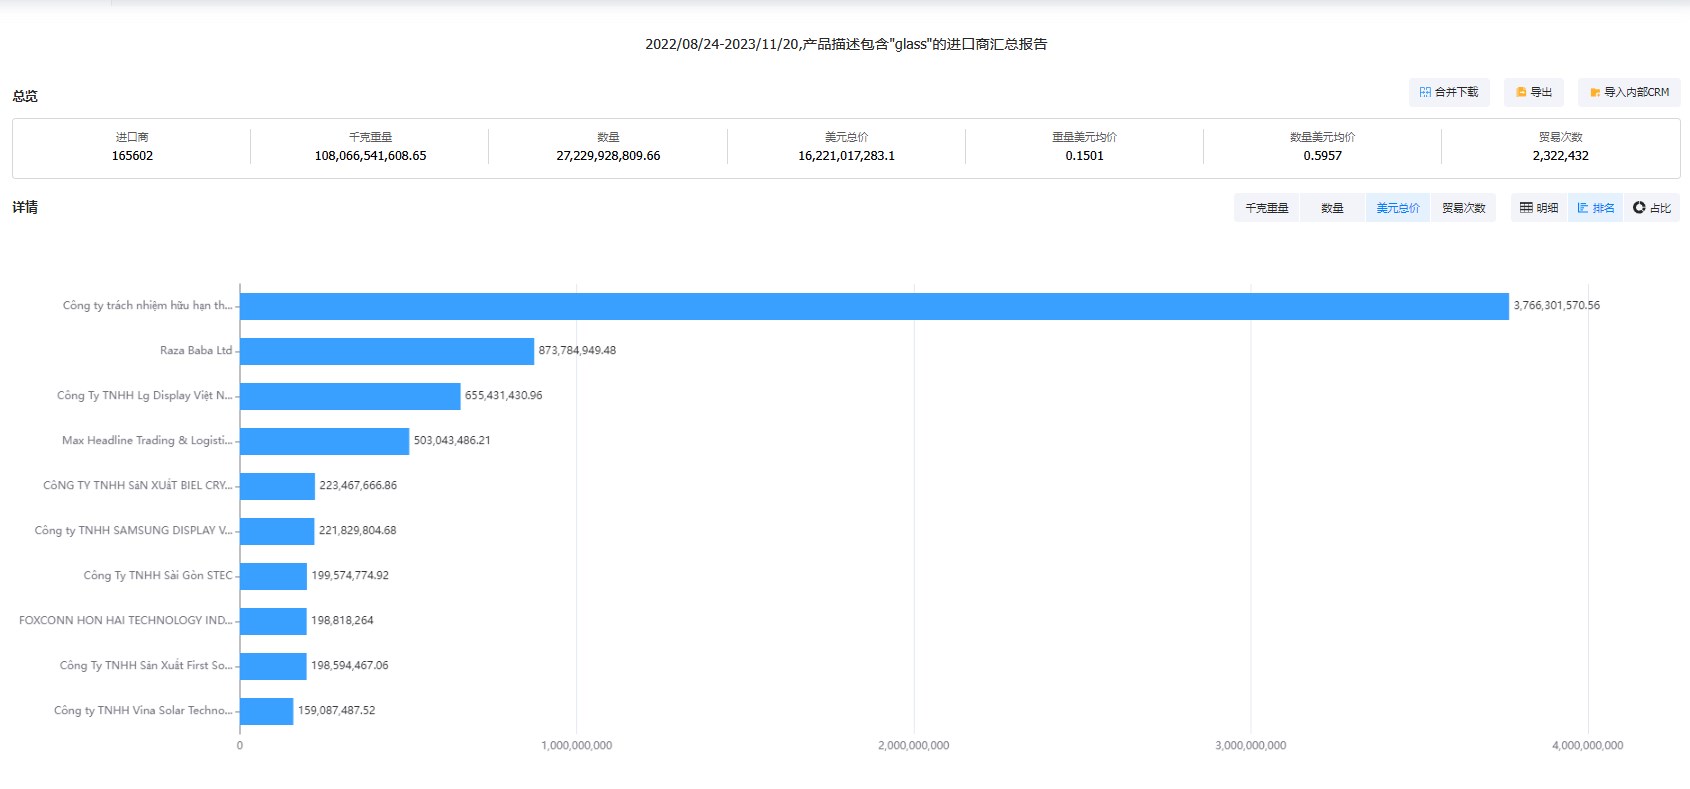The width and height of the screenshot is (1690, 789).
Task: Click the weight unit price 0.1501
Action: [1084, 156]
